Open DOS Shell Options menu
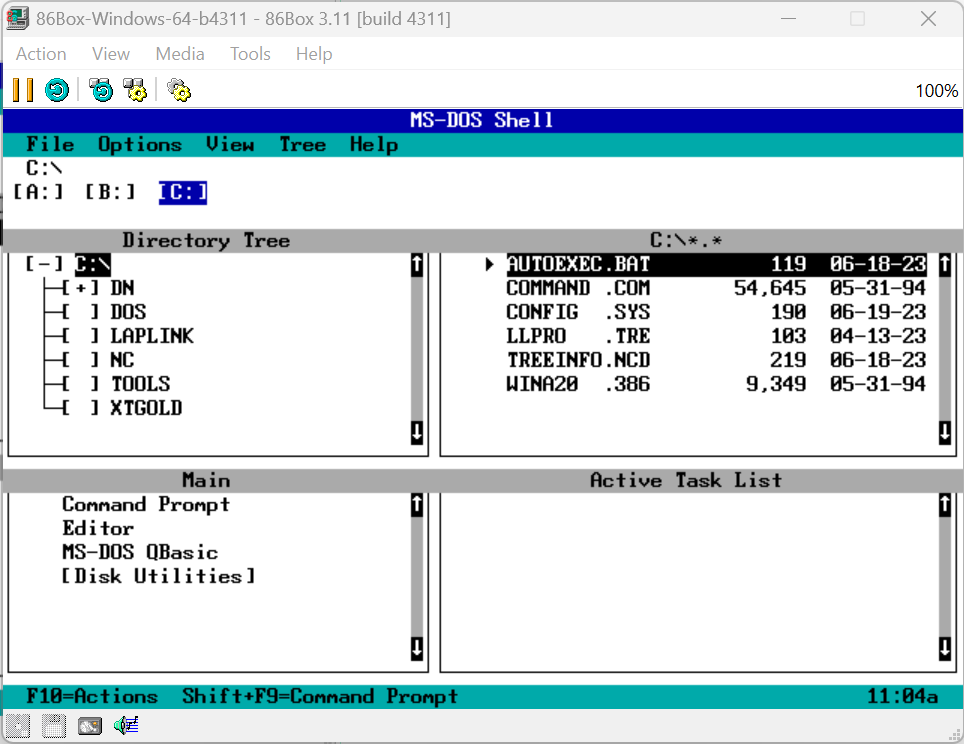The image size is (964, 744). pos(140,144)
